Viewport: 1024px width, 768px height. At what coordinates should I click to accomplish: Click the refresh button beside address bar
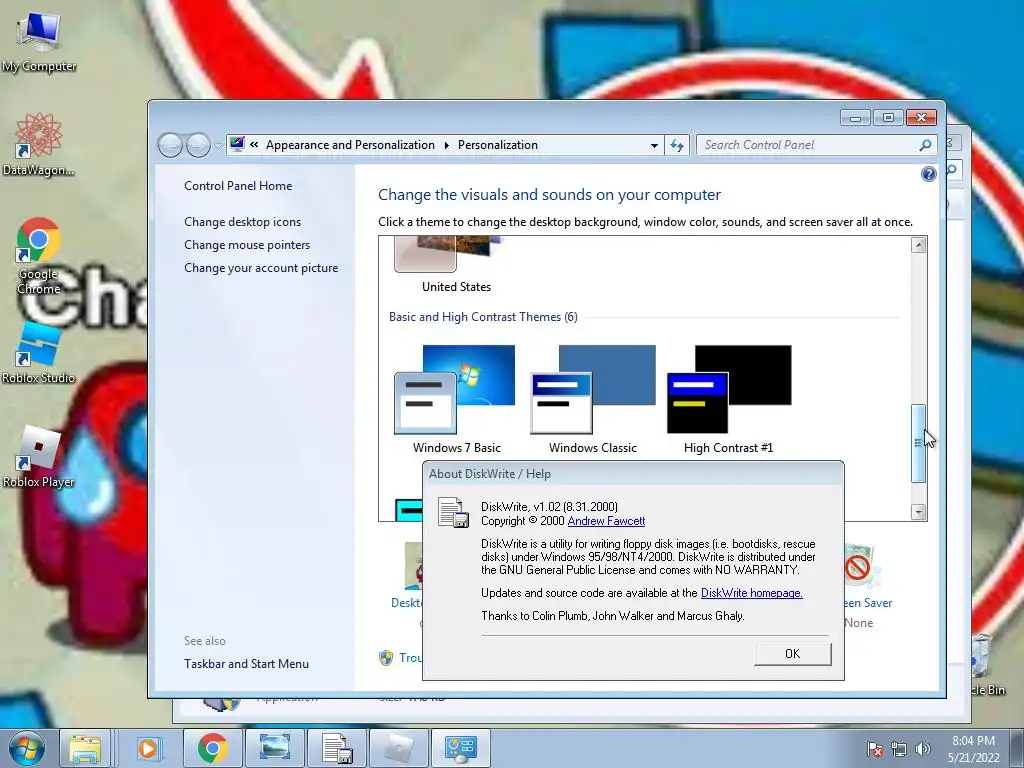677,145
